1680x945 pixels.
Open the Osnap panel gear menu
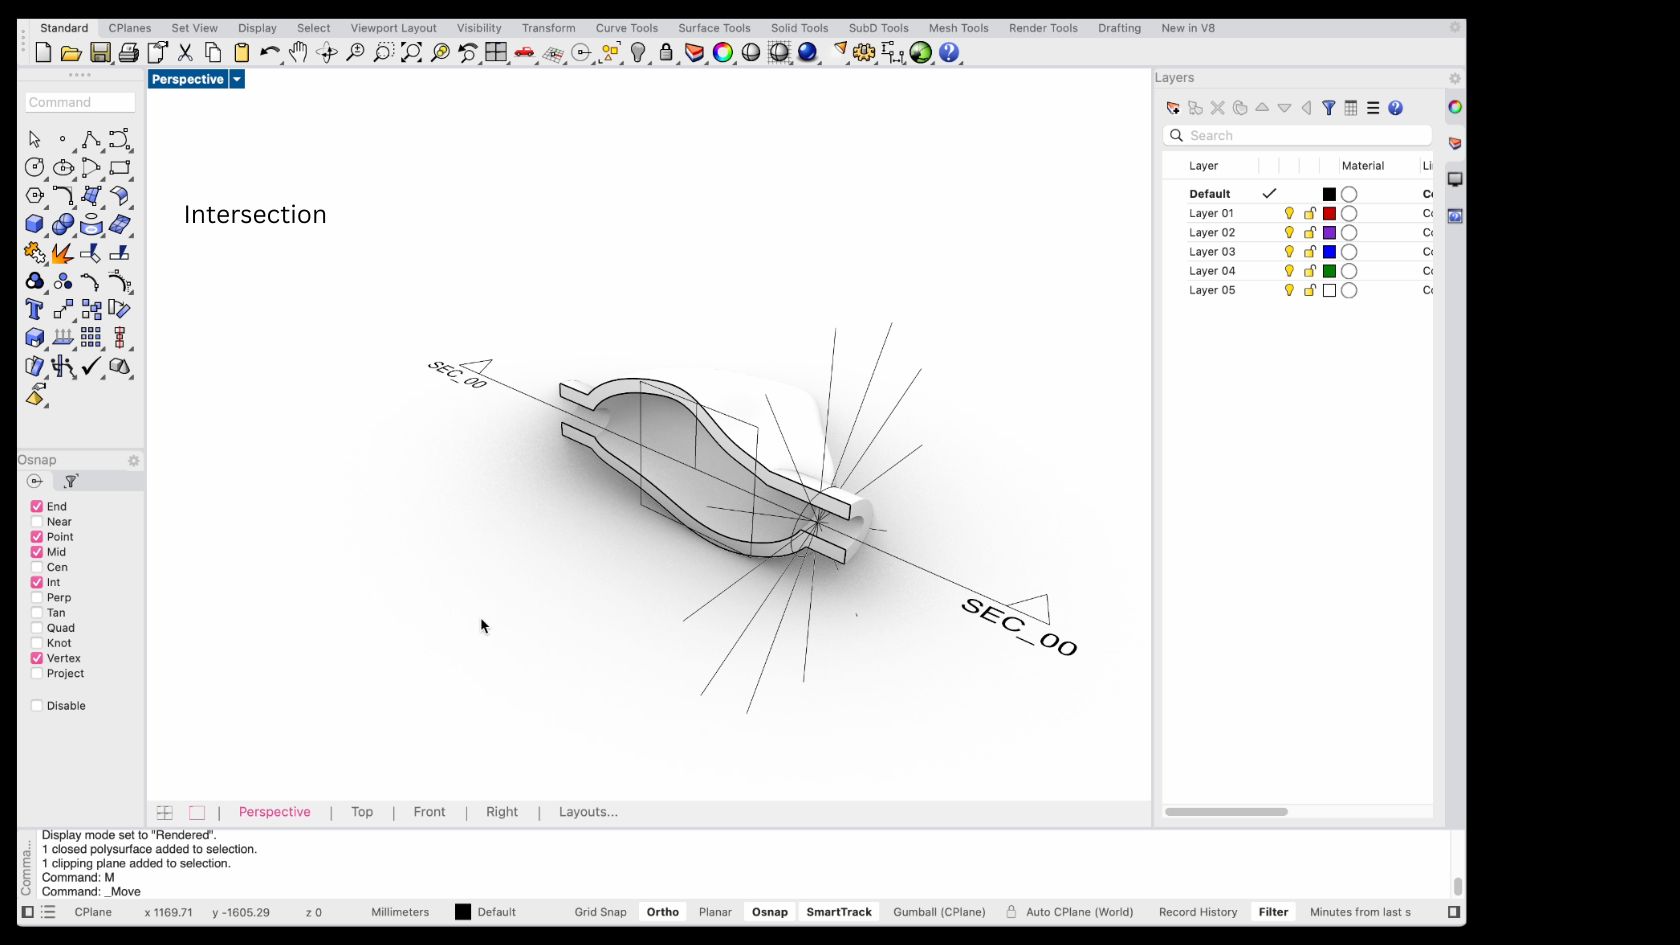133,461
